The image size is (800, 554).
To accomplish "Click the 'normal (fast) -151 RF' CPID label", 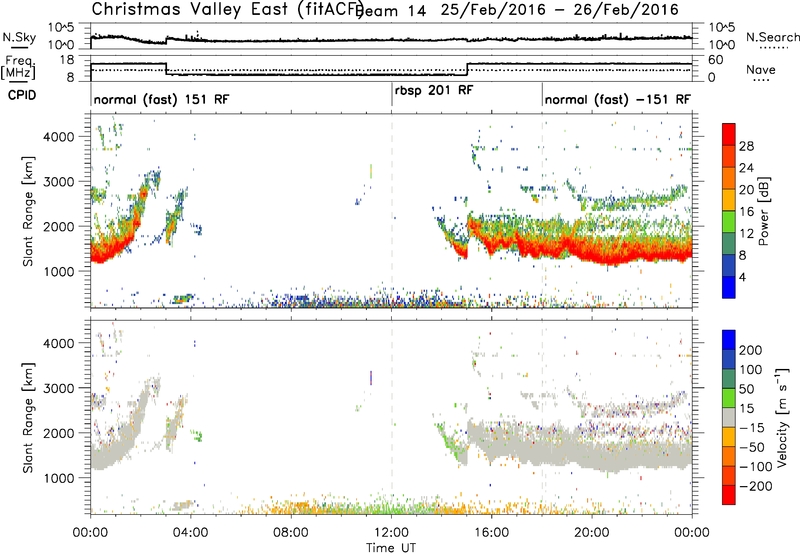I will 618,99.
